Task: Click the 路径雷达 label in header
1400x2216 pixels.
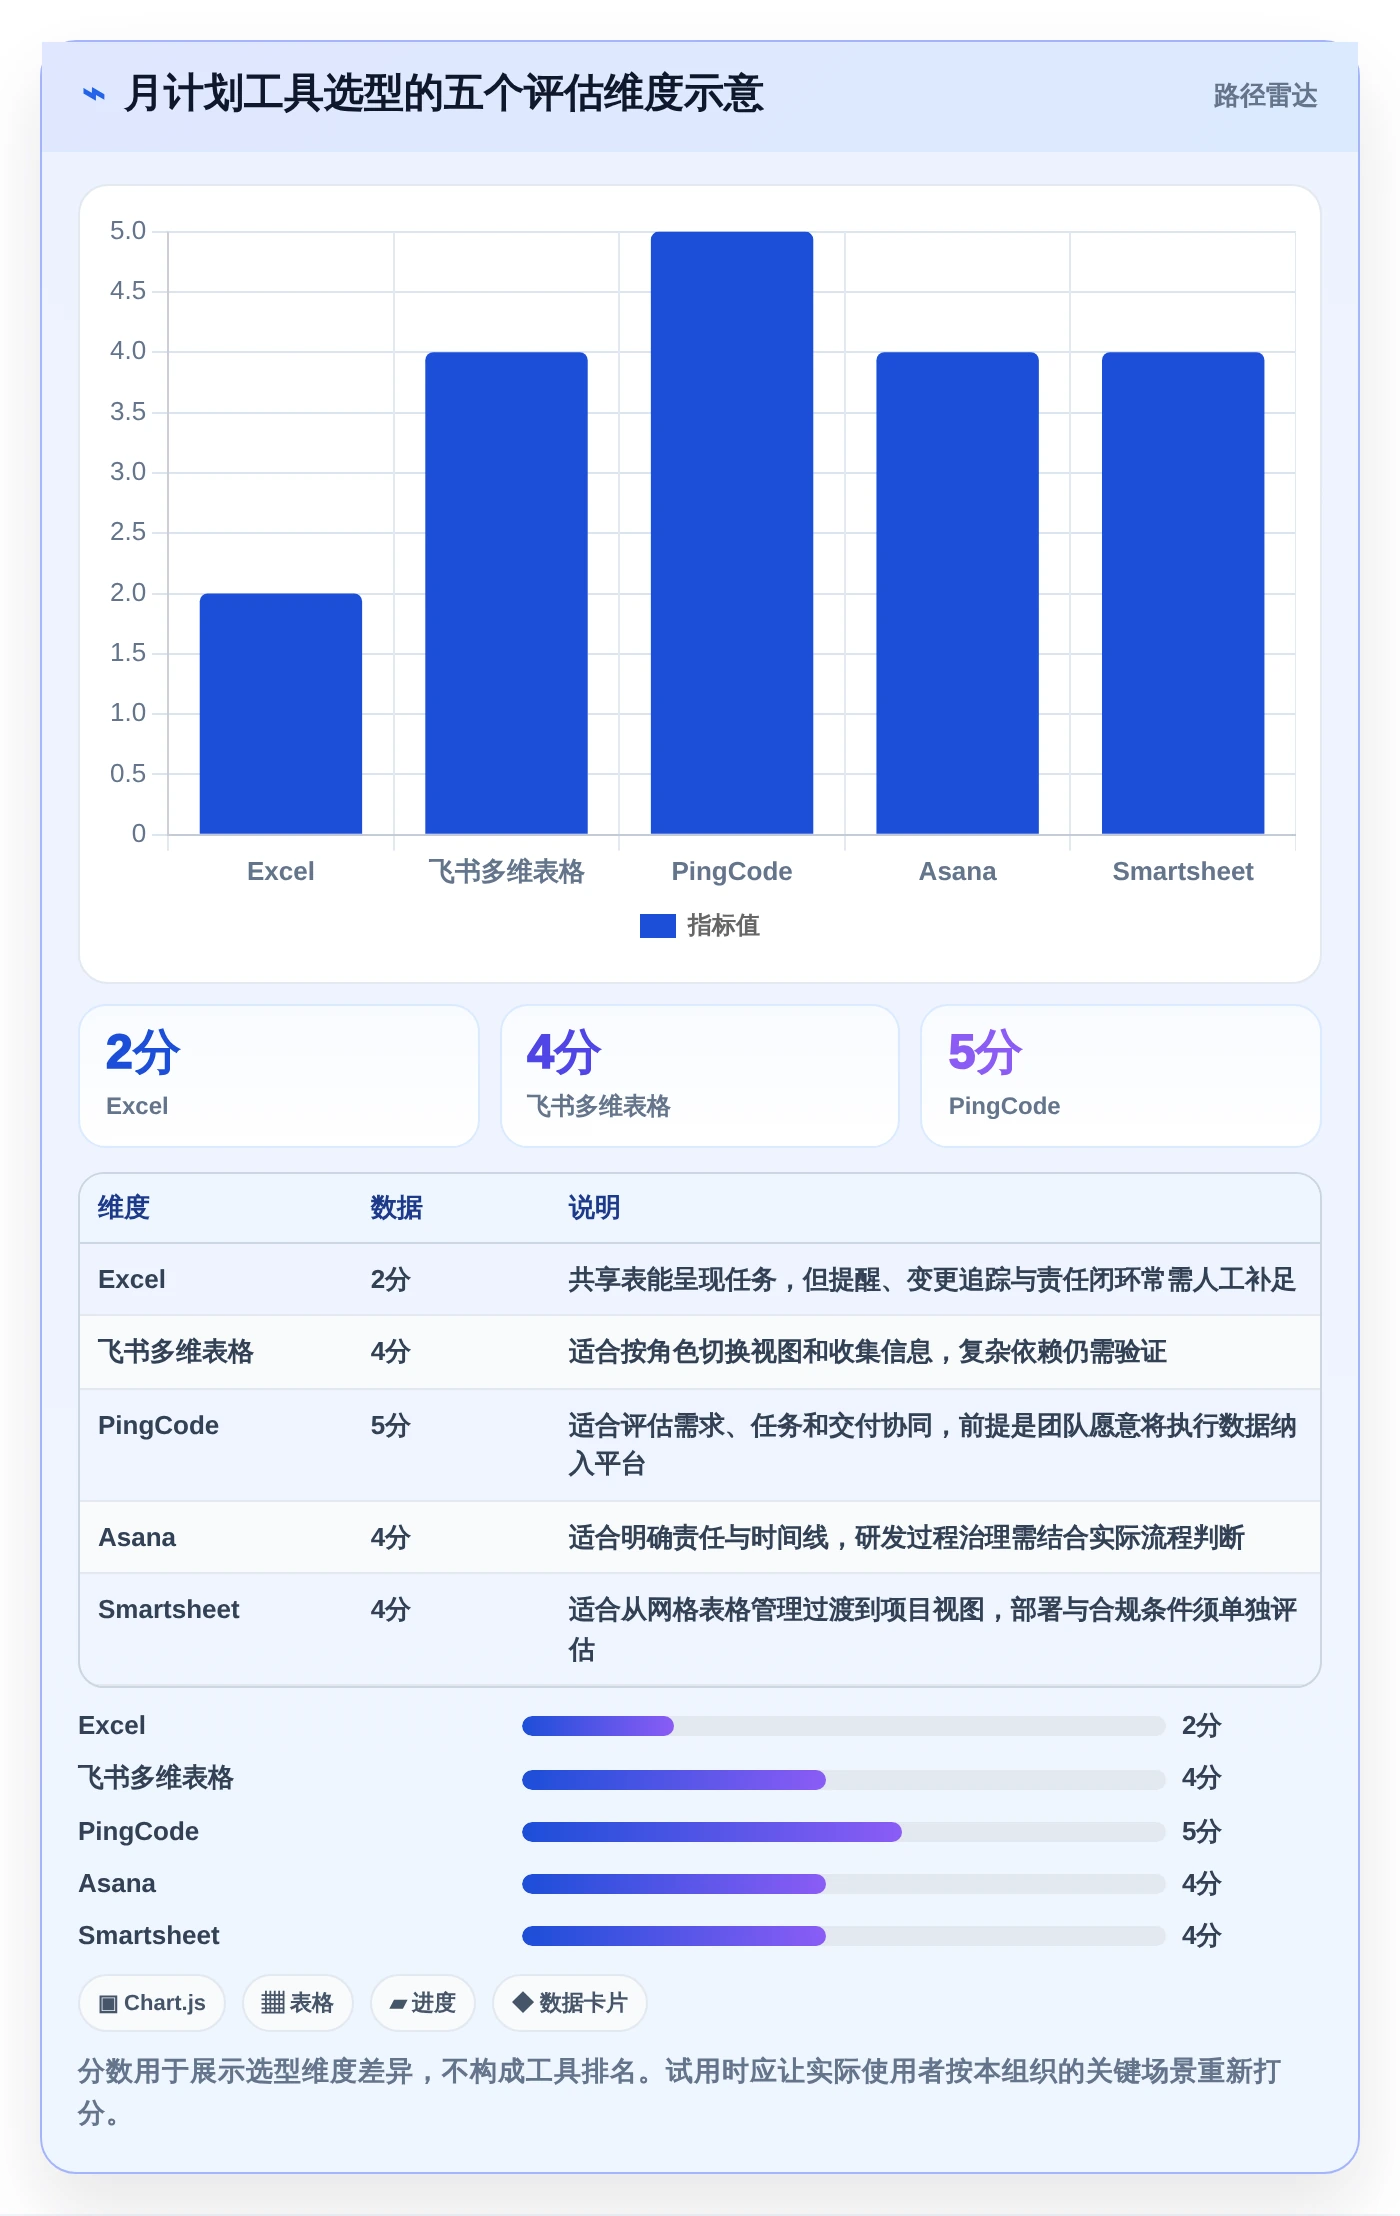Action: tap(1265, 95)
